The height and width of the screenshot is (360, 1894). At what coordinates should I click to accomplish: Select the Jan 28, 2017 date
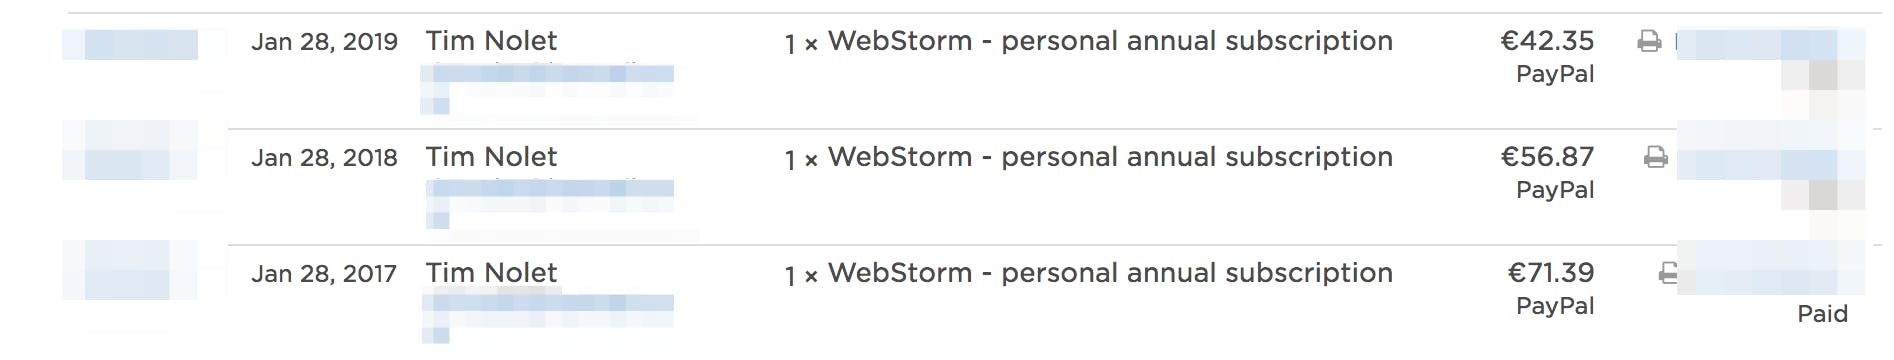click(x=324, y=274)
